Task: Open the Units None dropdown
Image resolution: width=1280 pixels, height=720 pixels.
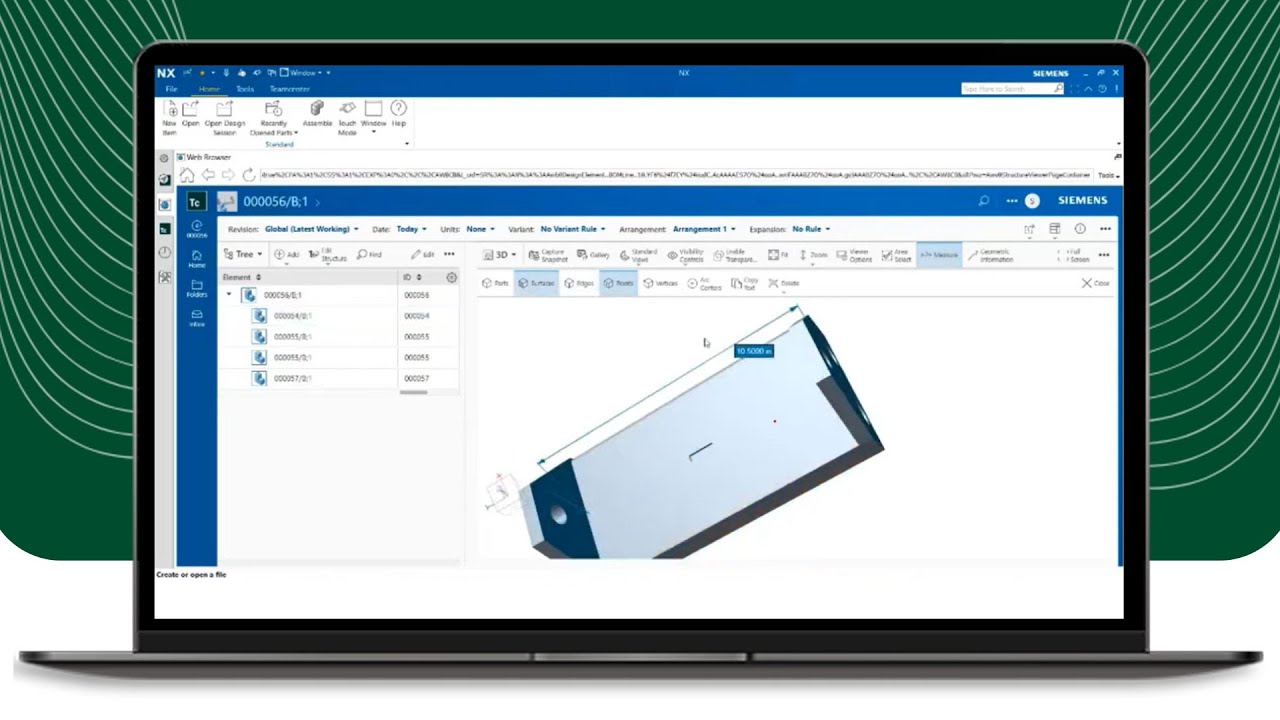Action: point(480,229)
